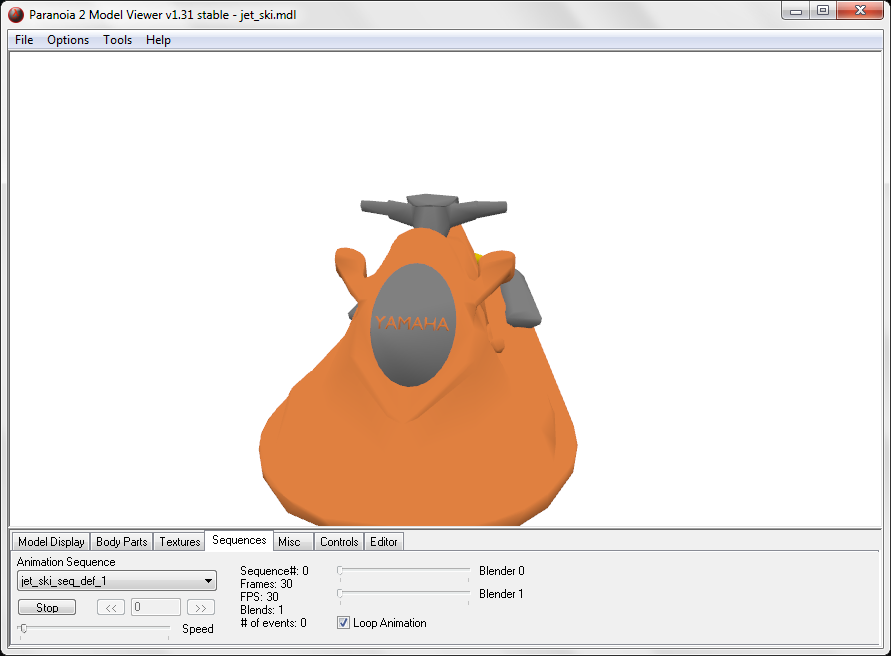Open the Editor tab
The width and height of the screenshot is (891, 656).
pos(384,542)
